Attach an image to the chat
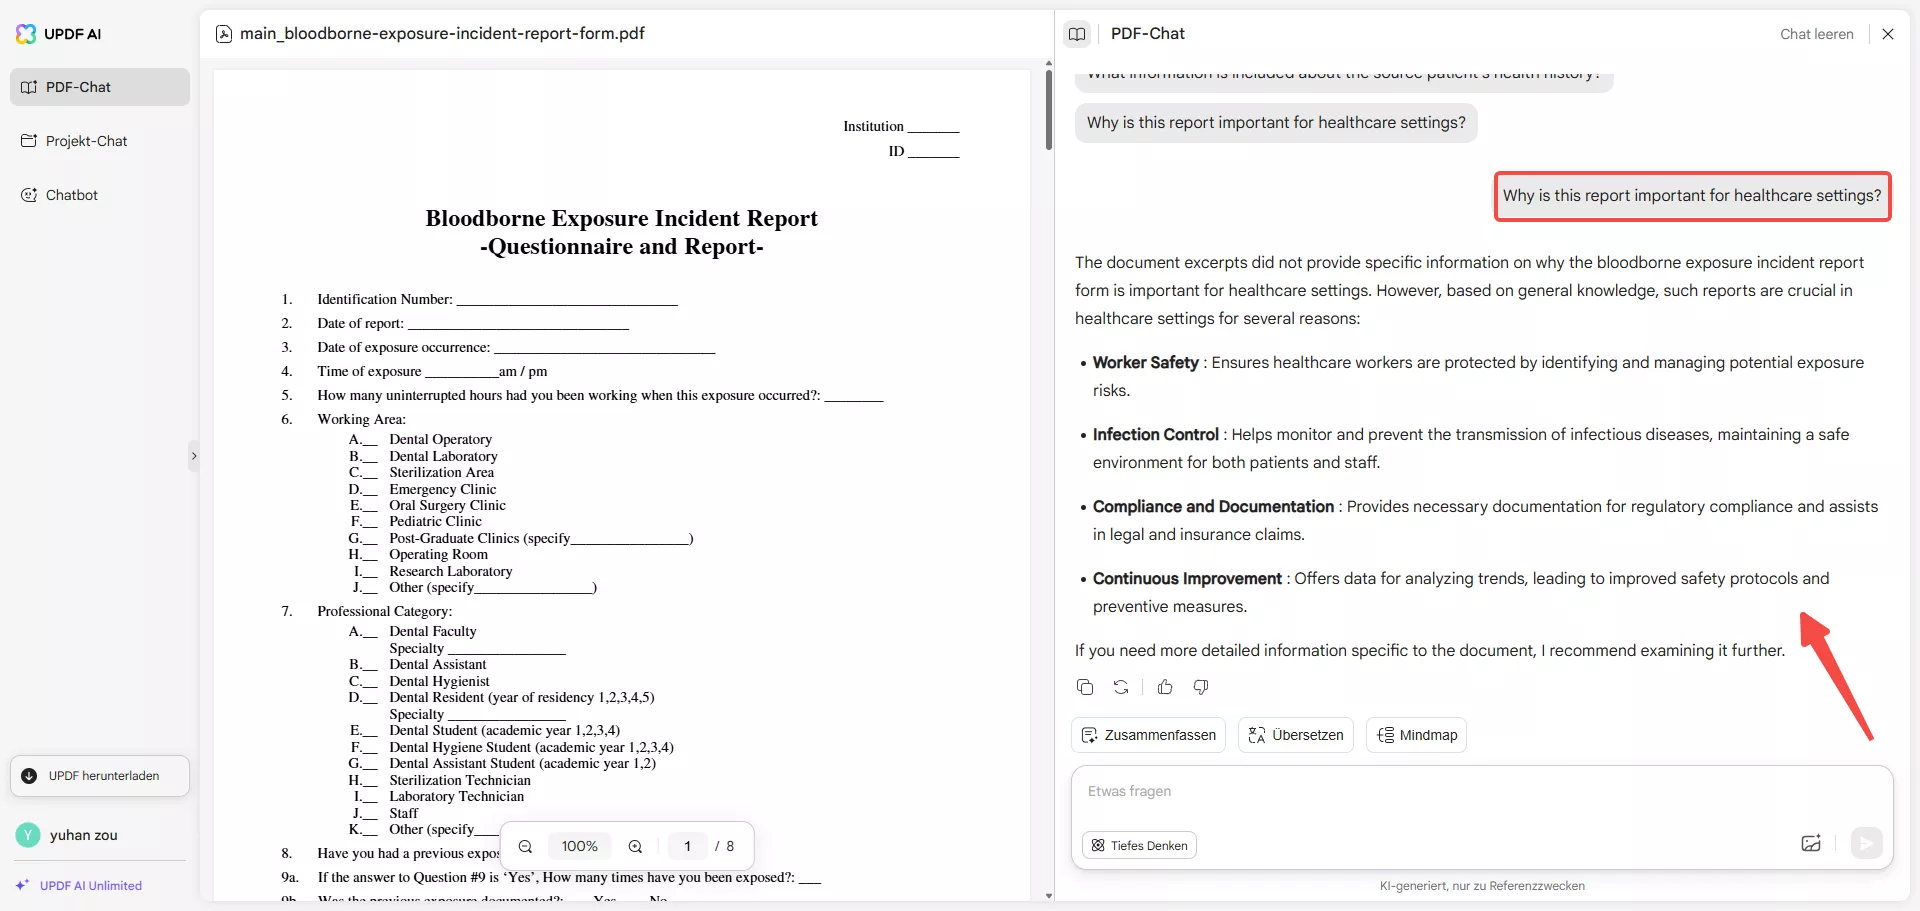This screenshot has width=1920, height=911. tap(1811, 844)
